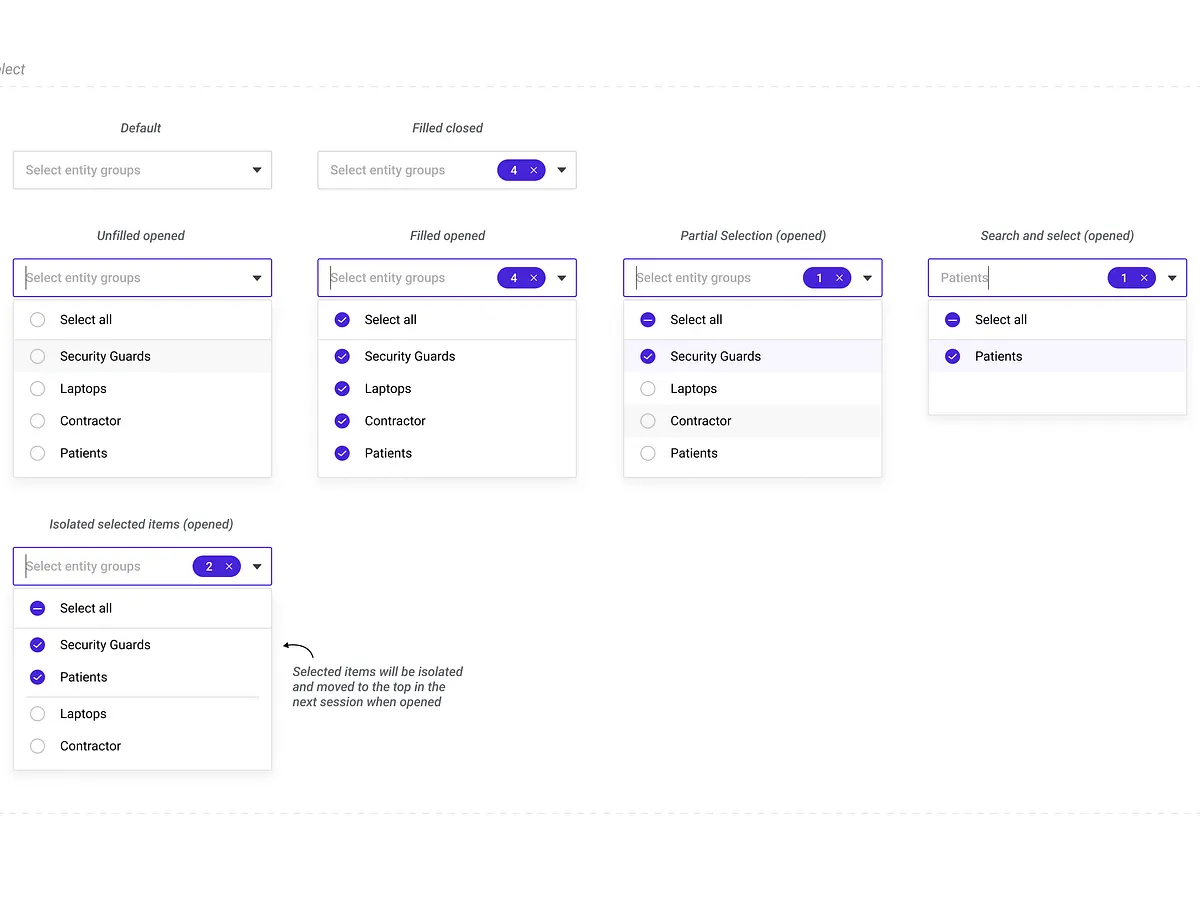Click indeterminate Select all icon in Partial Selection list

648,320
